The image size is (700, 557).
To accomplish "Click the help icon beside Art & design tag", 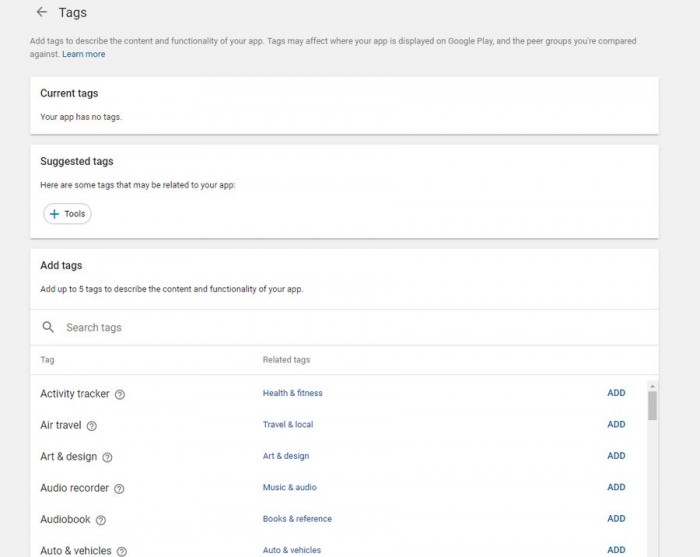I will [107, 457].
